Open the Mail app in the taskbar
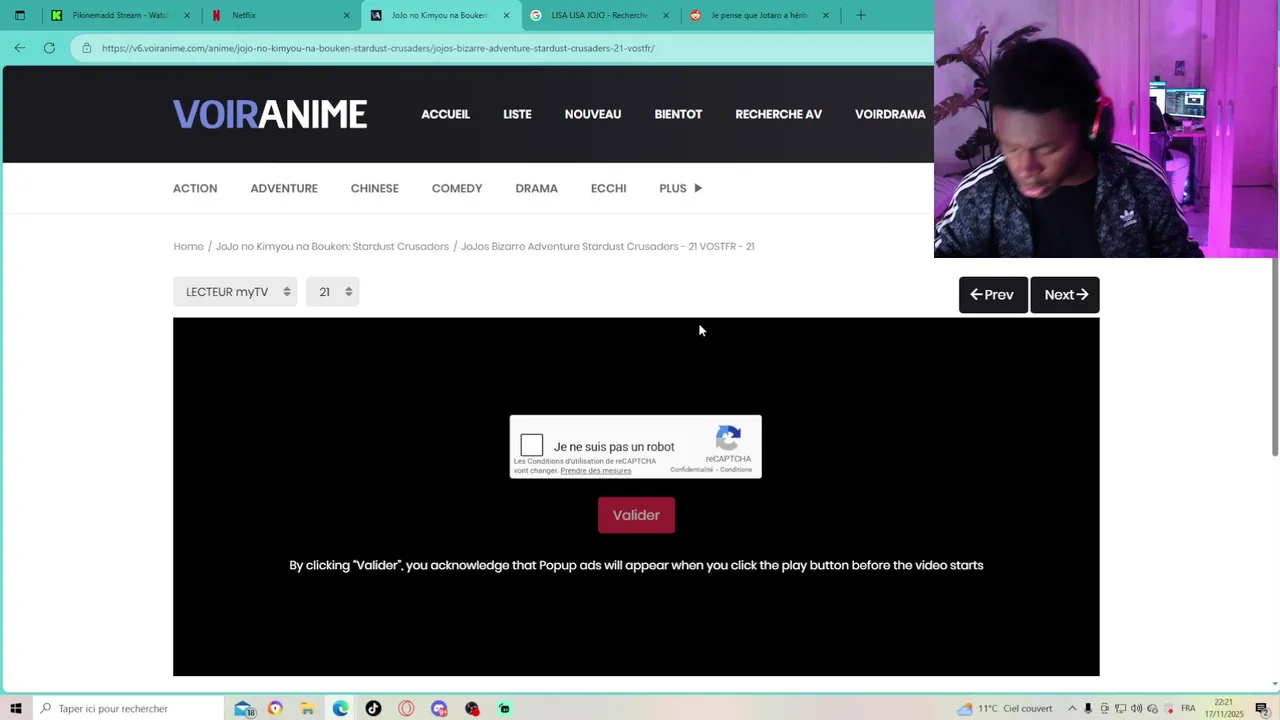The width and height of the screenshot is (1280, 720). click(x=243, y=708)
